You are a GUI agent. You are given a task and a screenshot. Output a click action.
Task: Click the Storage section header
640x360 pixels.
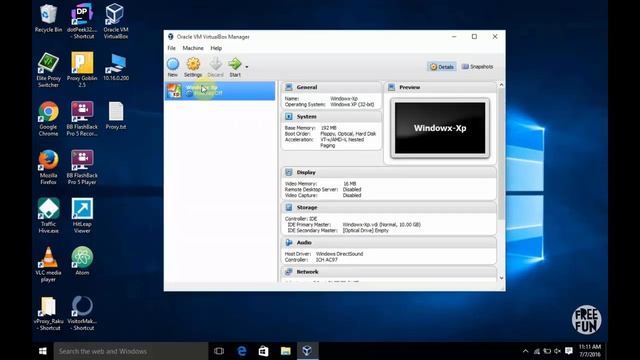[x=389, y=208]
